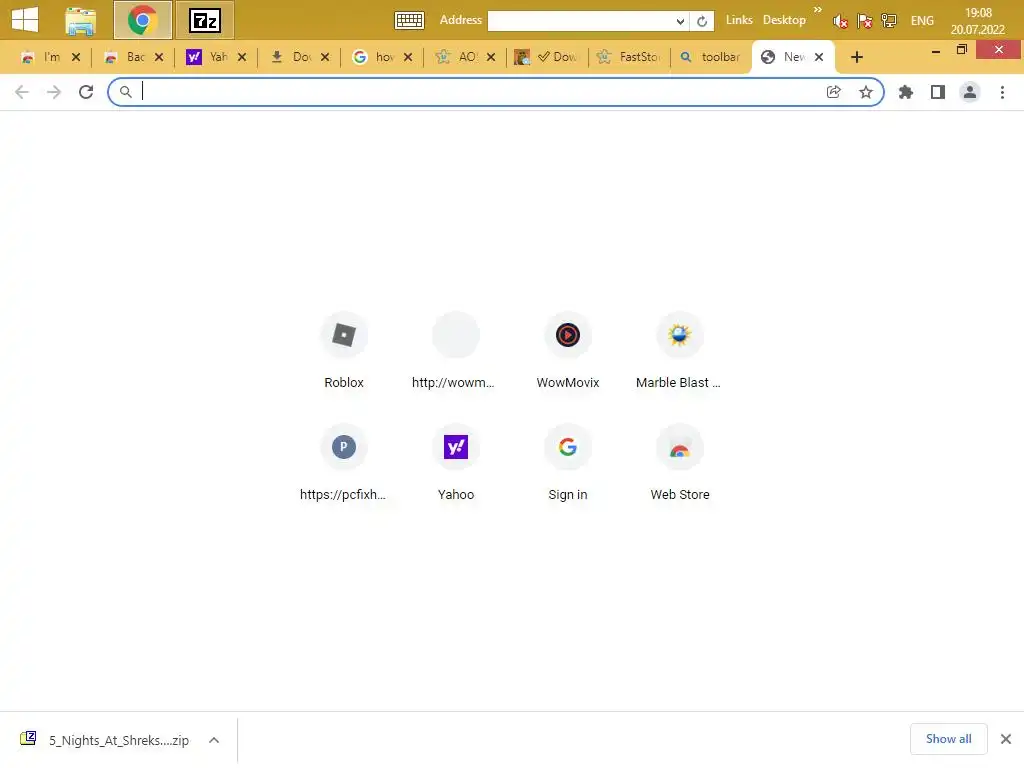This screenshot has width=1024, height=768.
Task: Open the Roblox shortcut
Action: pyautogui.click(x=344, y=352)
